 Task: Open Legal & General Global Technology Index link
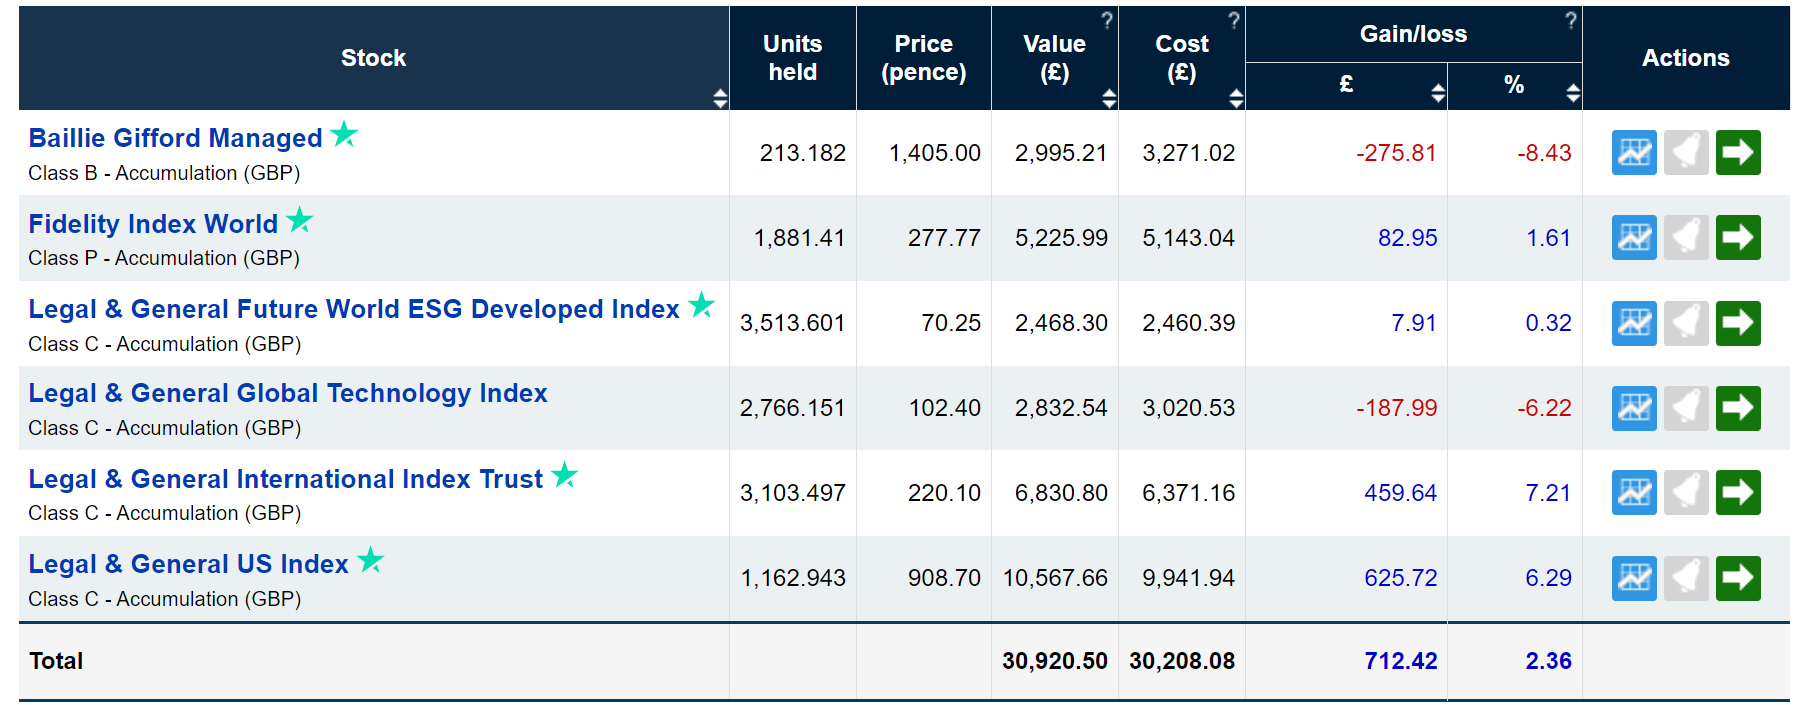click(288, 393)
